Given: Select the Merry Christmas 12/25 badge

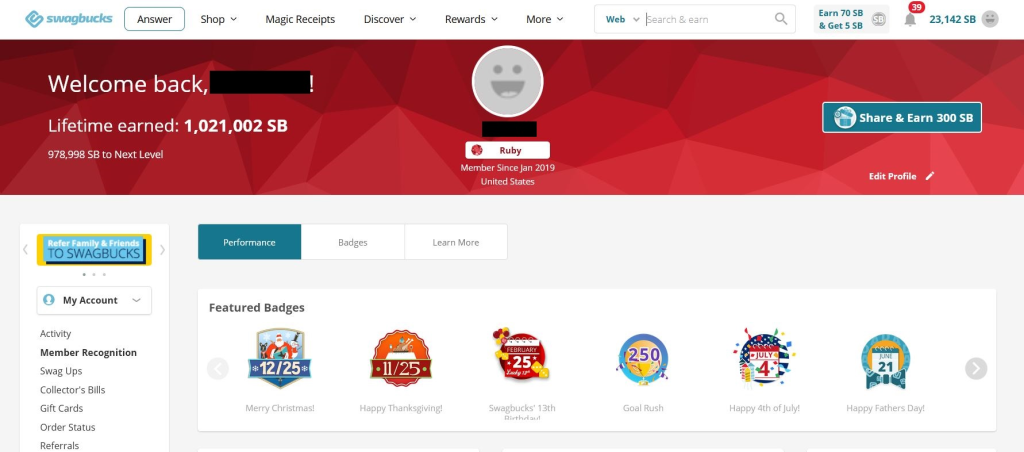Looking at the screenshot, I should 280,359.
